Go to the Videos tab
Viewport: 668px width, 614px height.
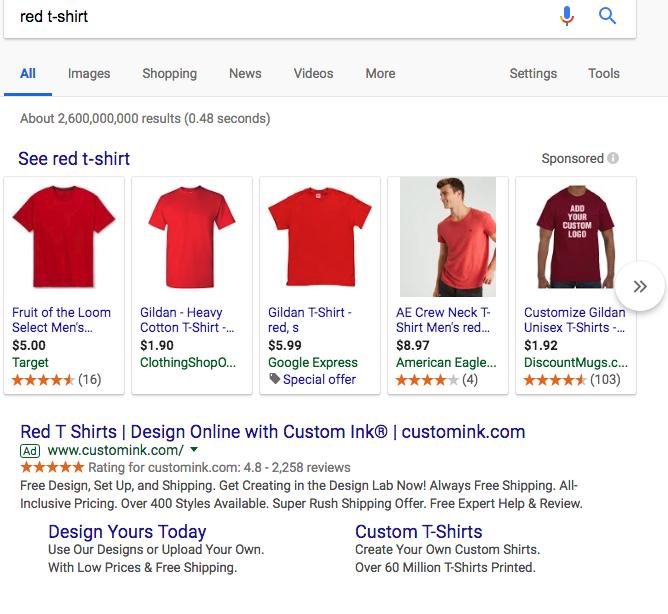point(313,73)
